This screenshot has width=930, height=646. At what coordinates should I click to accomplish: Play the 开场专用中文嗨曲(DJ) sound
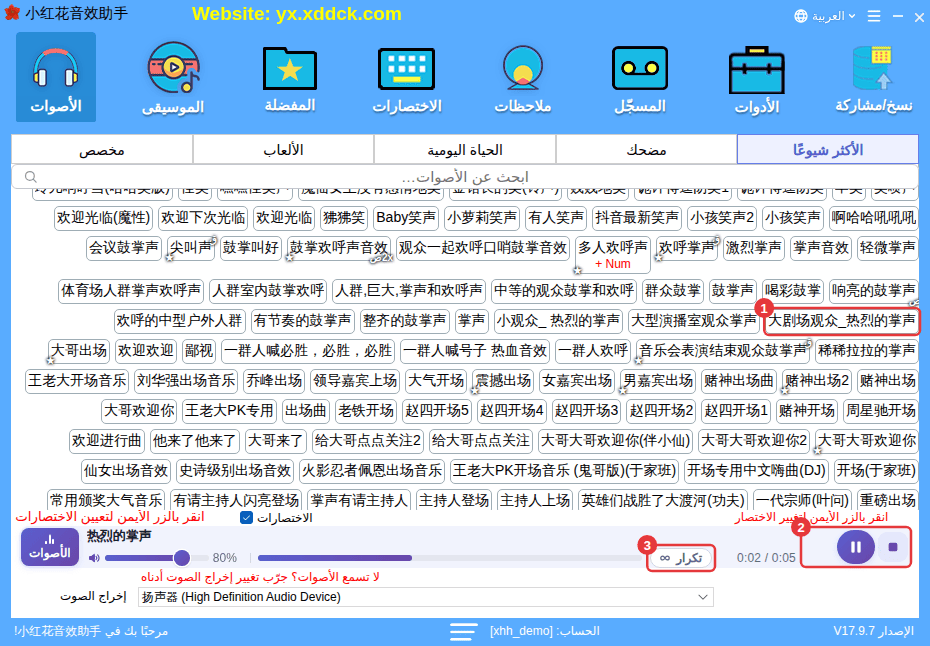(756, 471)
